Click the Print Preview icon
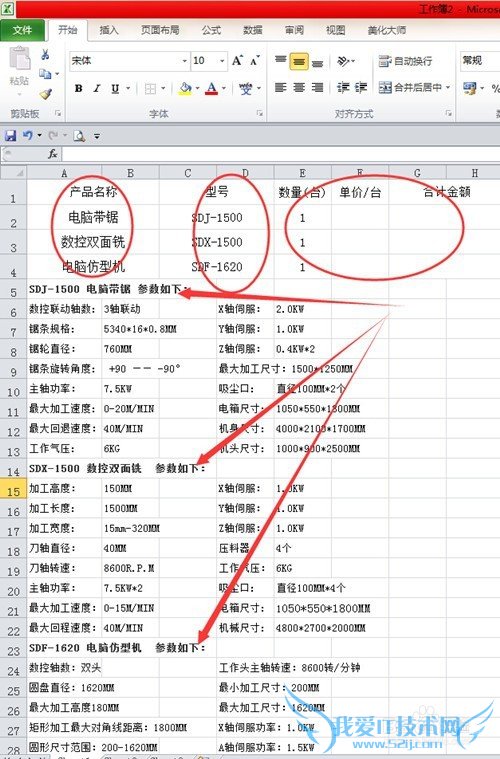The height and width of the screenshot is (759, 500). 79,137
